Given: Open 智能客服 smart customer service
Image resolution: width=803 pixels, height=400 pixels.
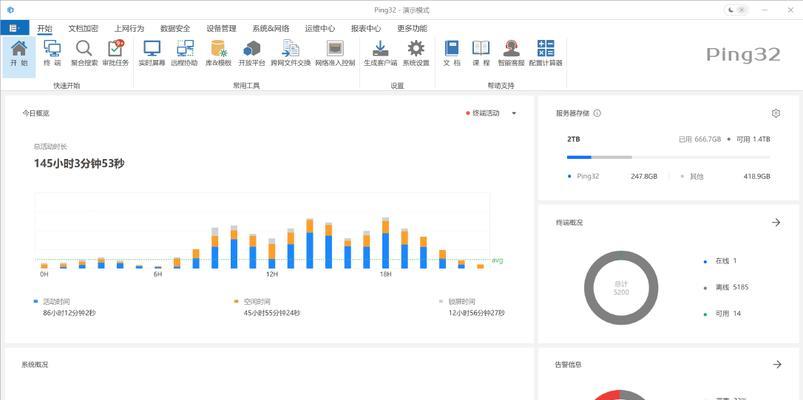Looking at the screenshot, I should pos(512,53).
